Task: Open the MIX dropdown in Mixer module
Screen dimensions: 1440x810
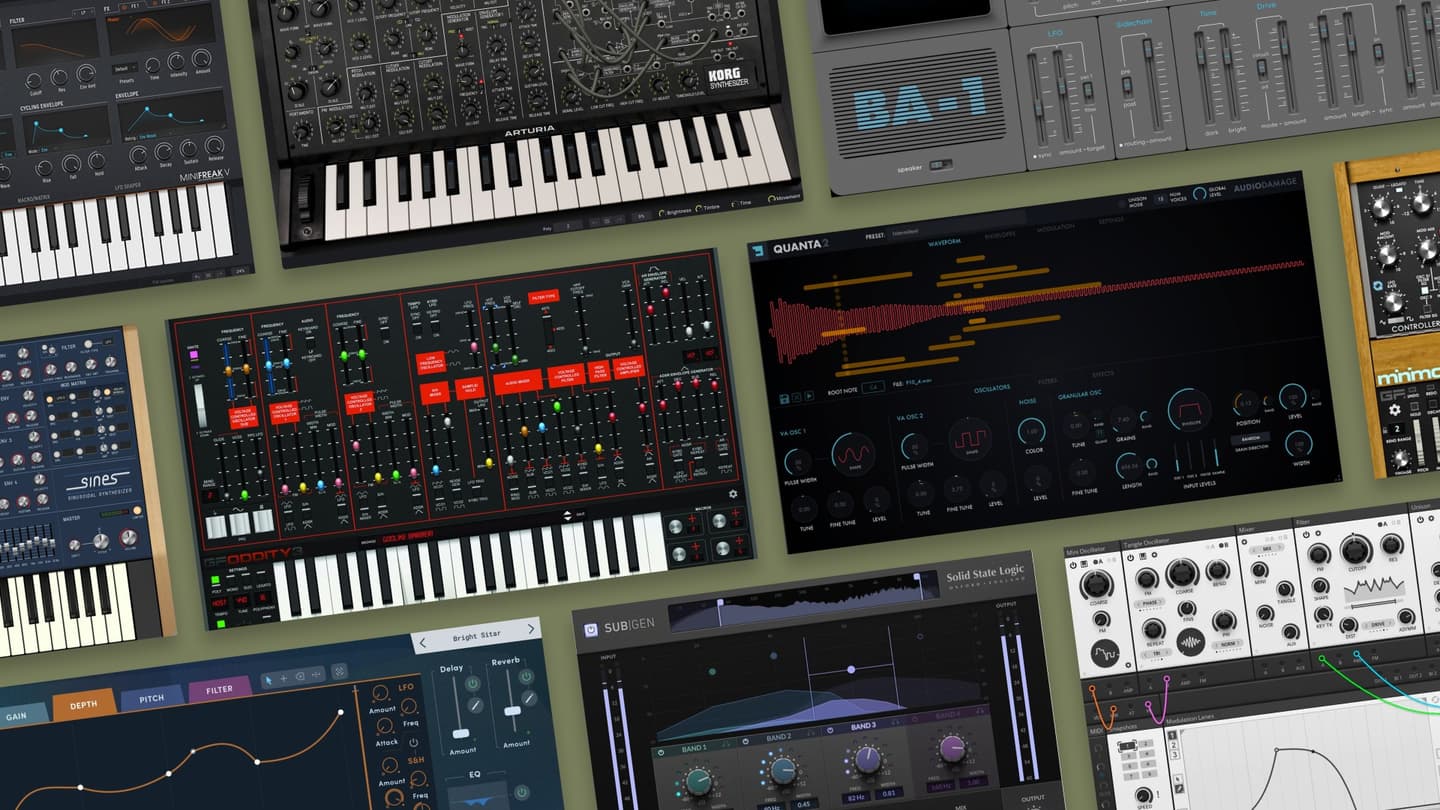Action: pos(1267,548)
